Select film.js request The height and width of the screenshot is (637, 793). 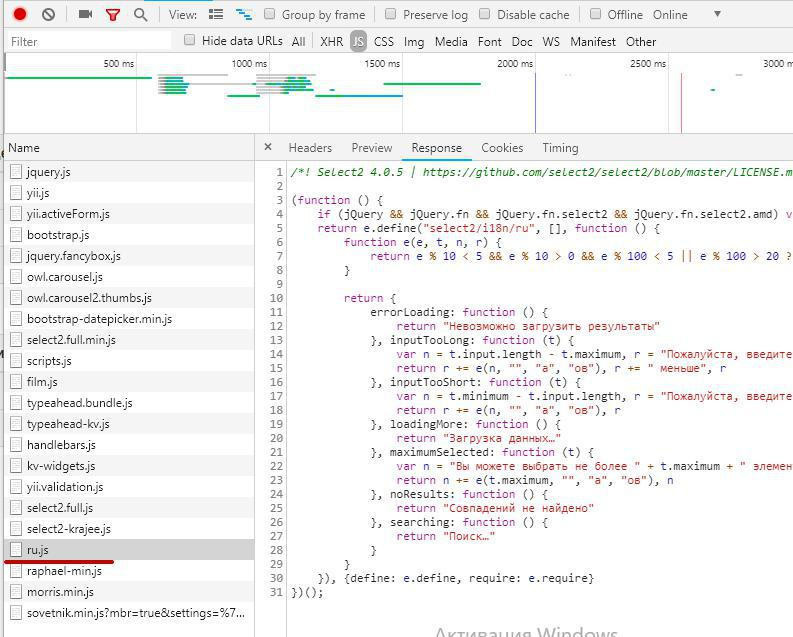[x=129, y=382]
